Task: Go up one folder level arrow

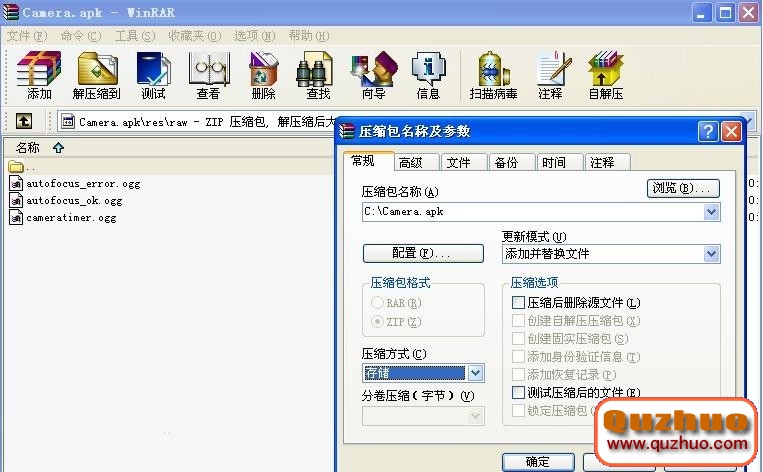Action: tap(24, 121)
